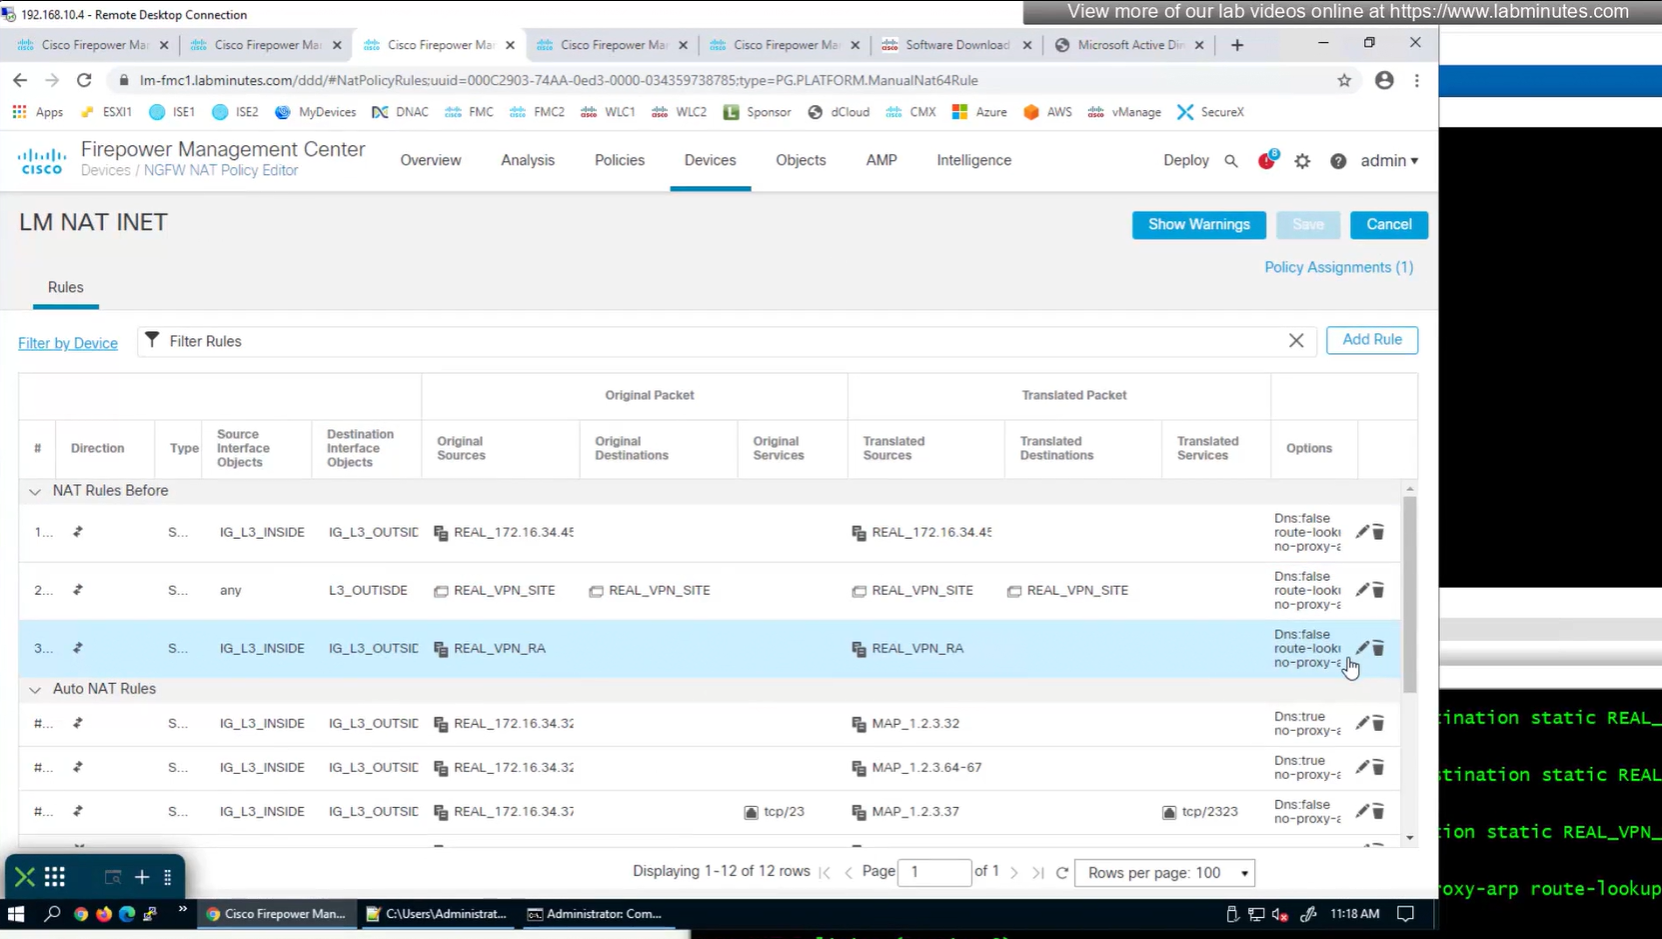The height and width of the screenshot is (939, 1662).
Task: Switch to the Rules tab
Action: (x=66, y=287)
